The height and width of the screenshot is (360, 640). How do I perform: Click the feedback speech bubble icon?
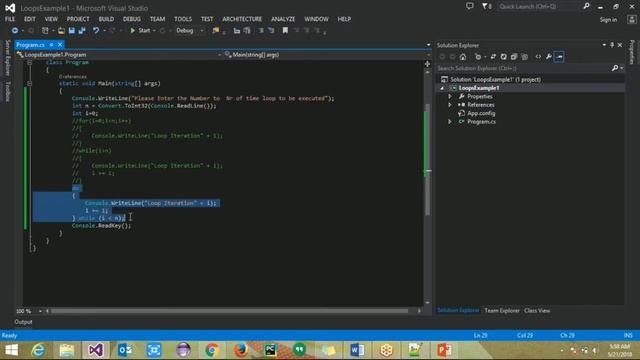click(x=470, y=6)
